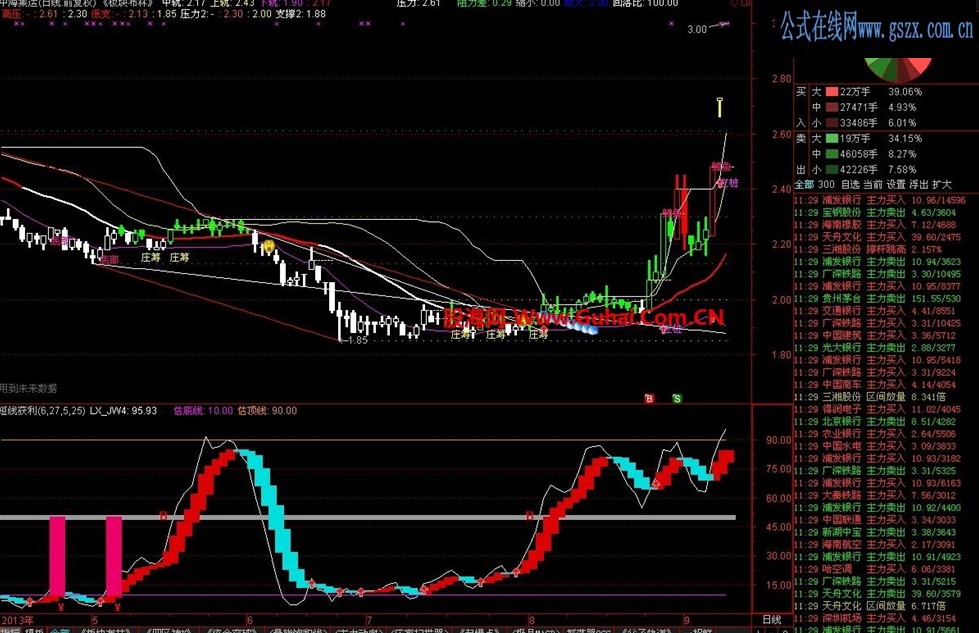
Task: Click the small buy-order dark red swatch
Action: pyautogui.click(x=832, y=123)
